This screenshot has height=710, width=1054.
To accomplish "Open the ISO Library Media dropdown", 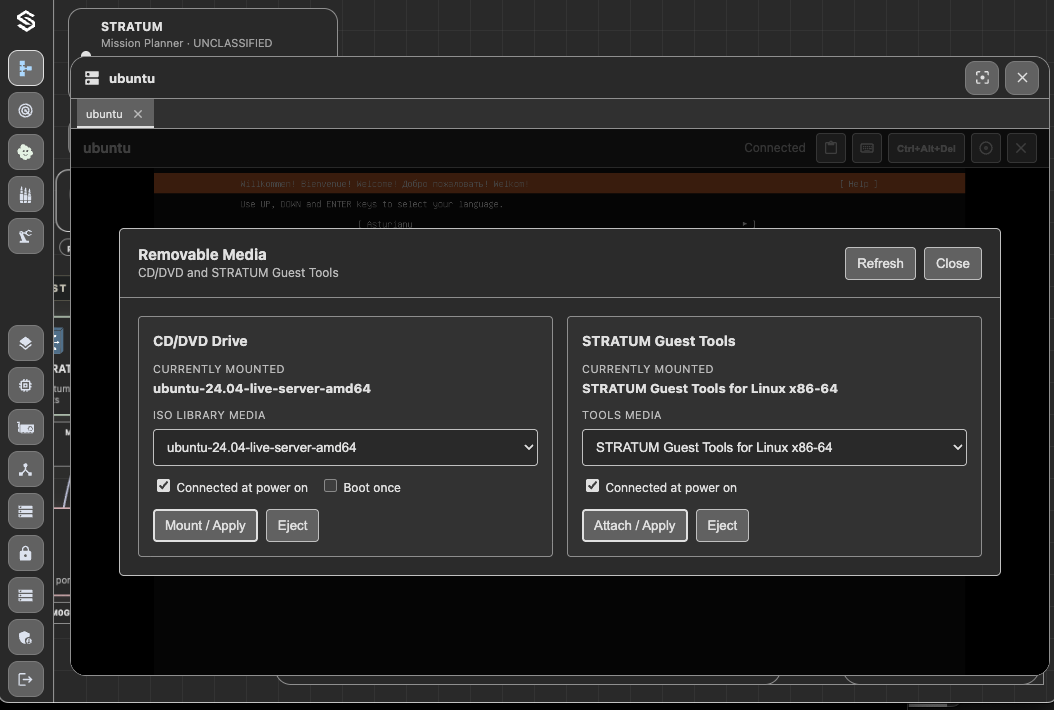I will 346,447.
